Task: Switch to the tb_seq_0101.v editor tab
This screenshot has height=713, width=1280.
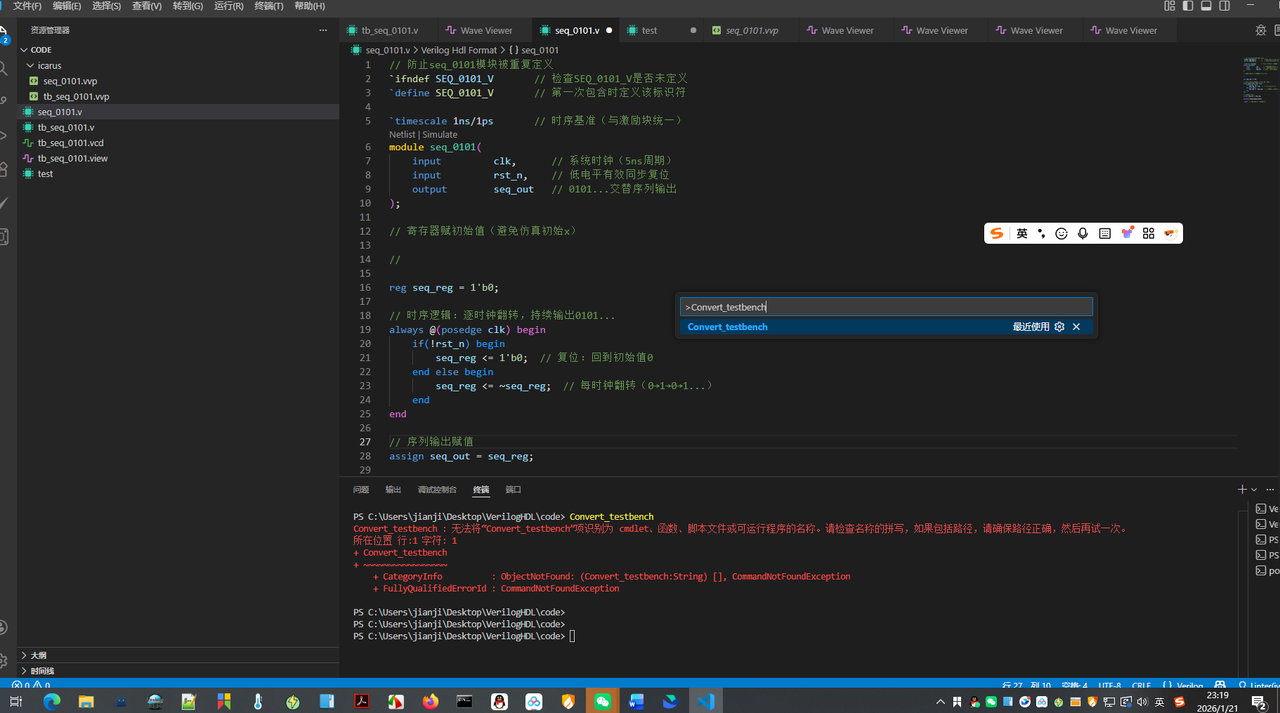Action: click(x=390, y=30)
